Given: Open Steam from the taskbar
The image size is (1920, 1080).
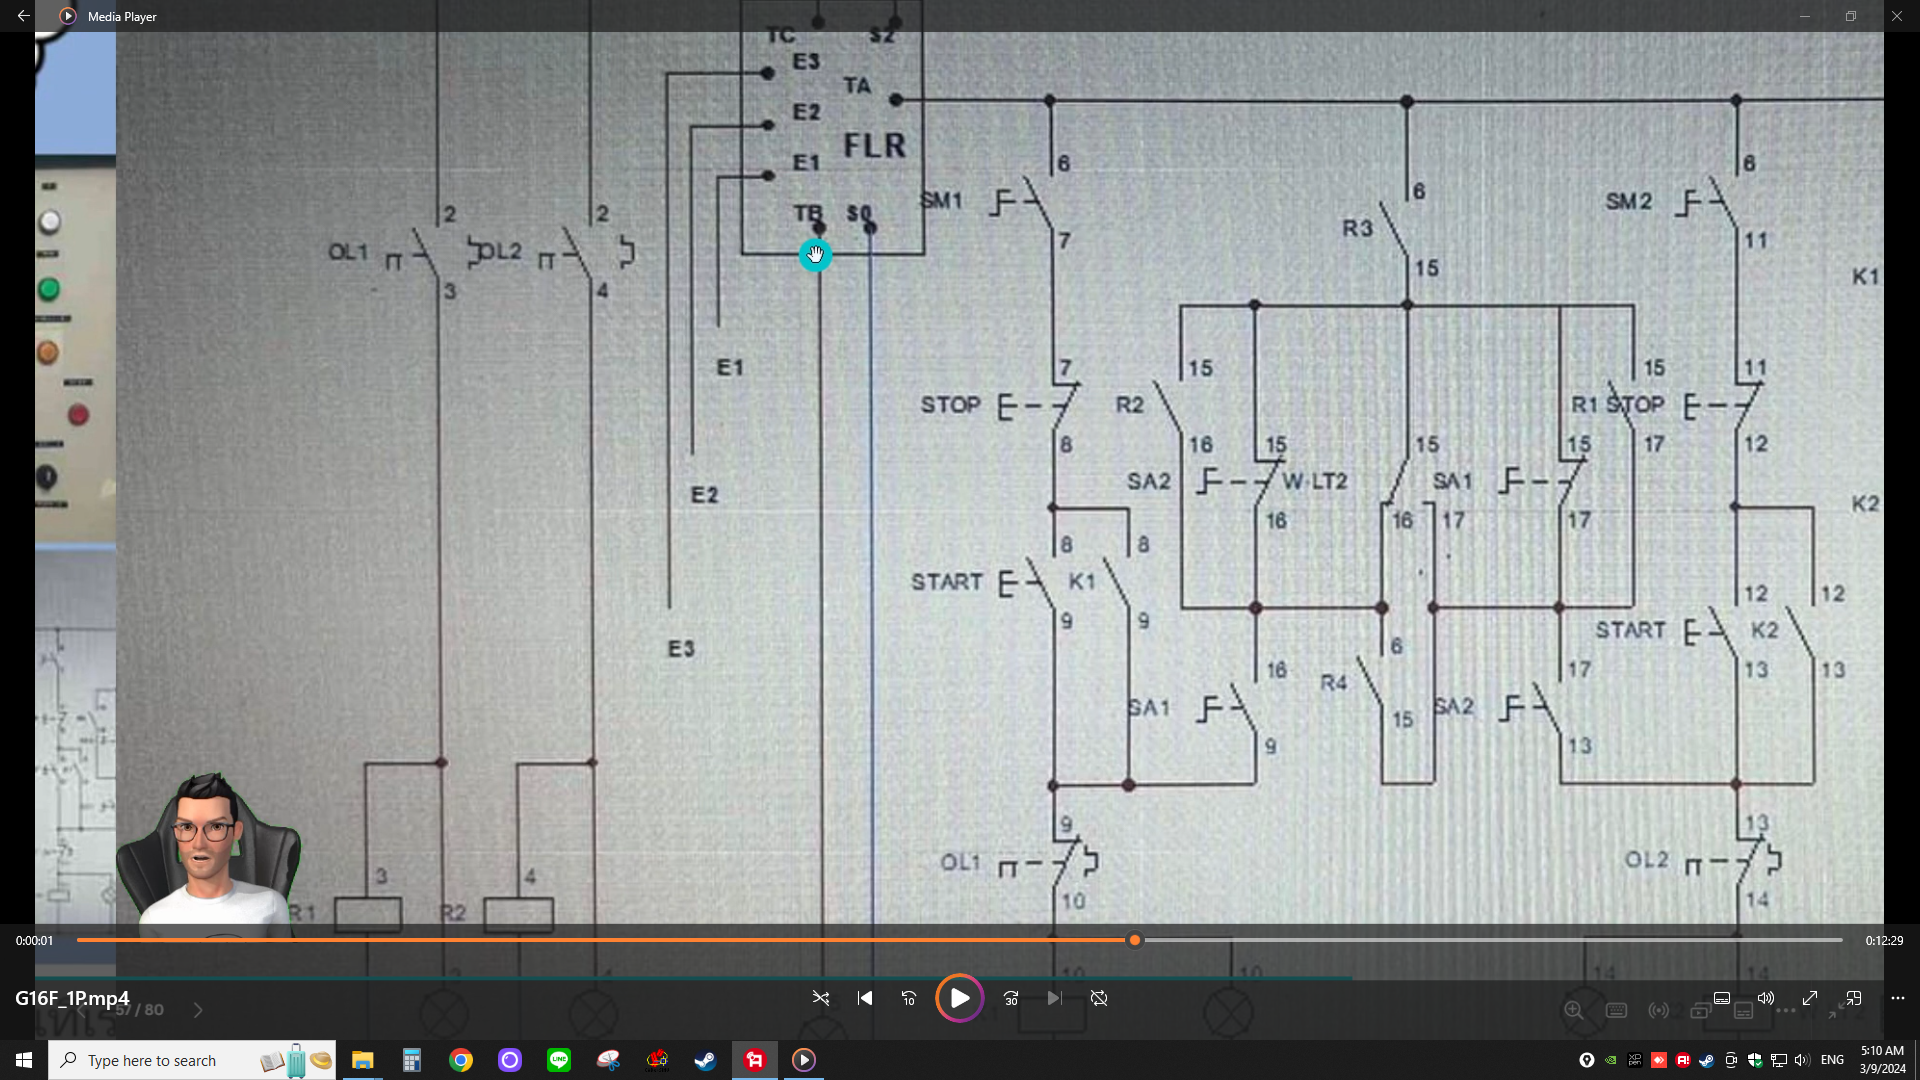Looking at the screenshot, I should pyautogui.click(x=706, y=1060).
